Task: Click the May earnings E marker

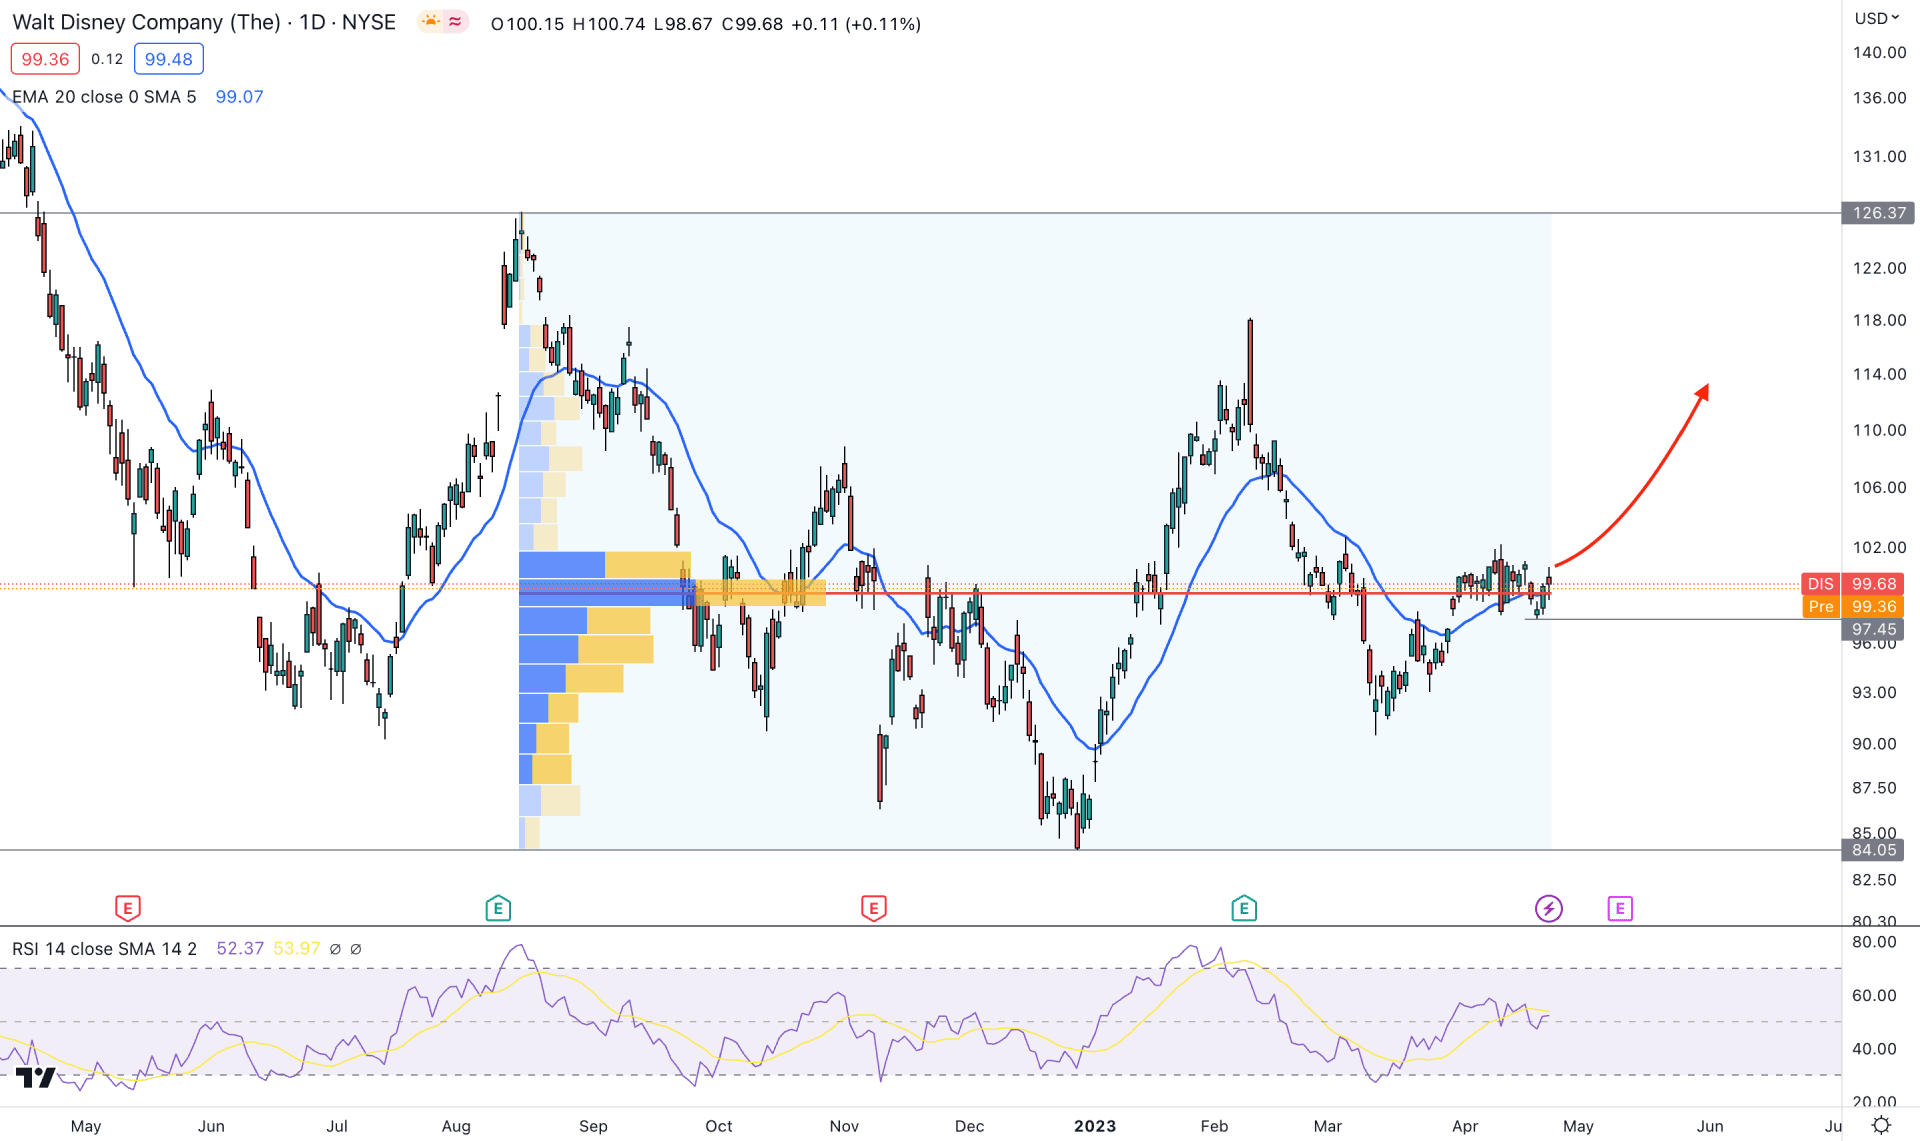Action: [127, 908]
